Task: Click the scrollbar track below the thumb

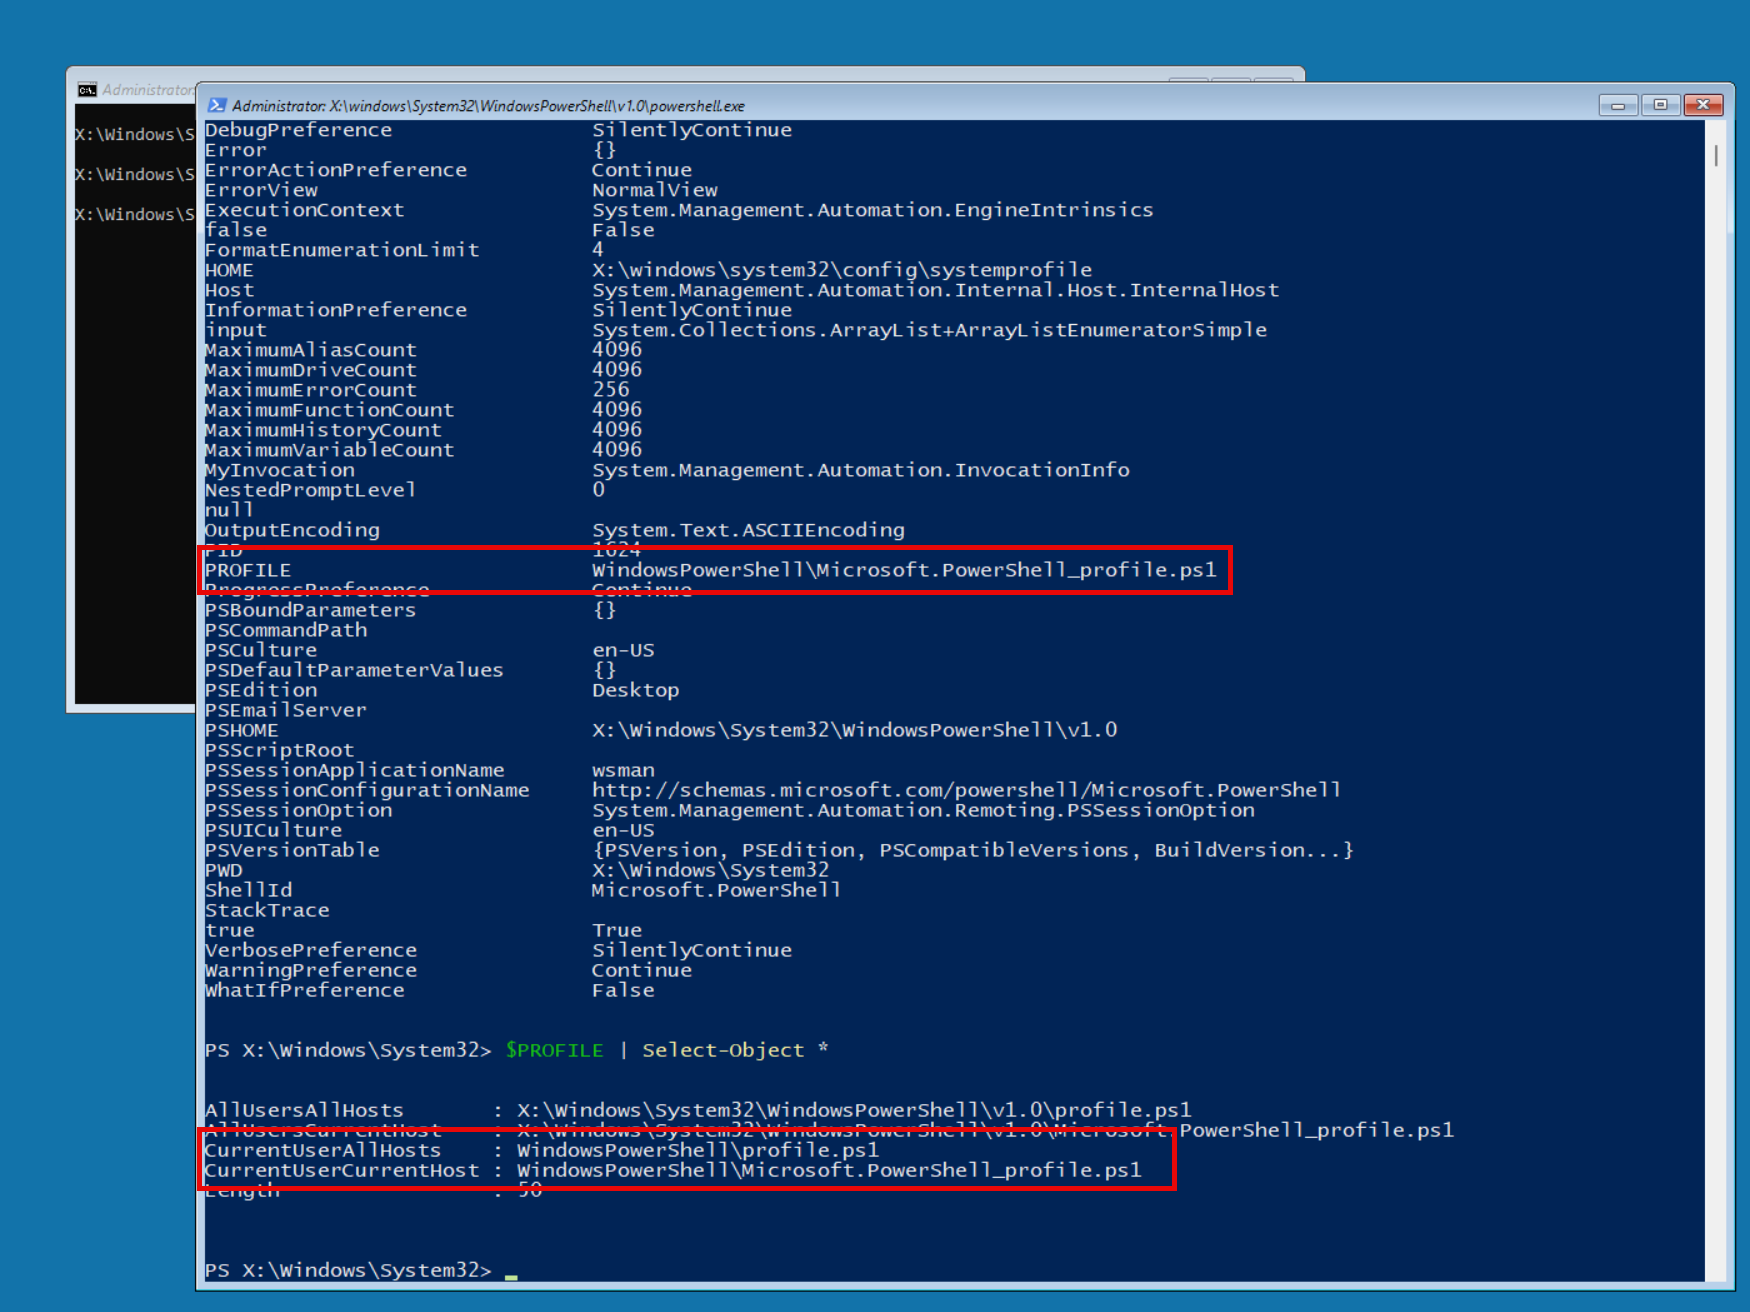Action: click(x=1716, y=700)
